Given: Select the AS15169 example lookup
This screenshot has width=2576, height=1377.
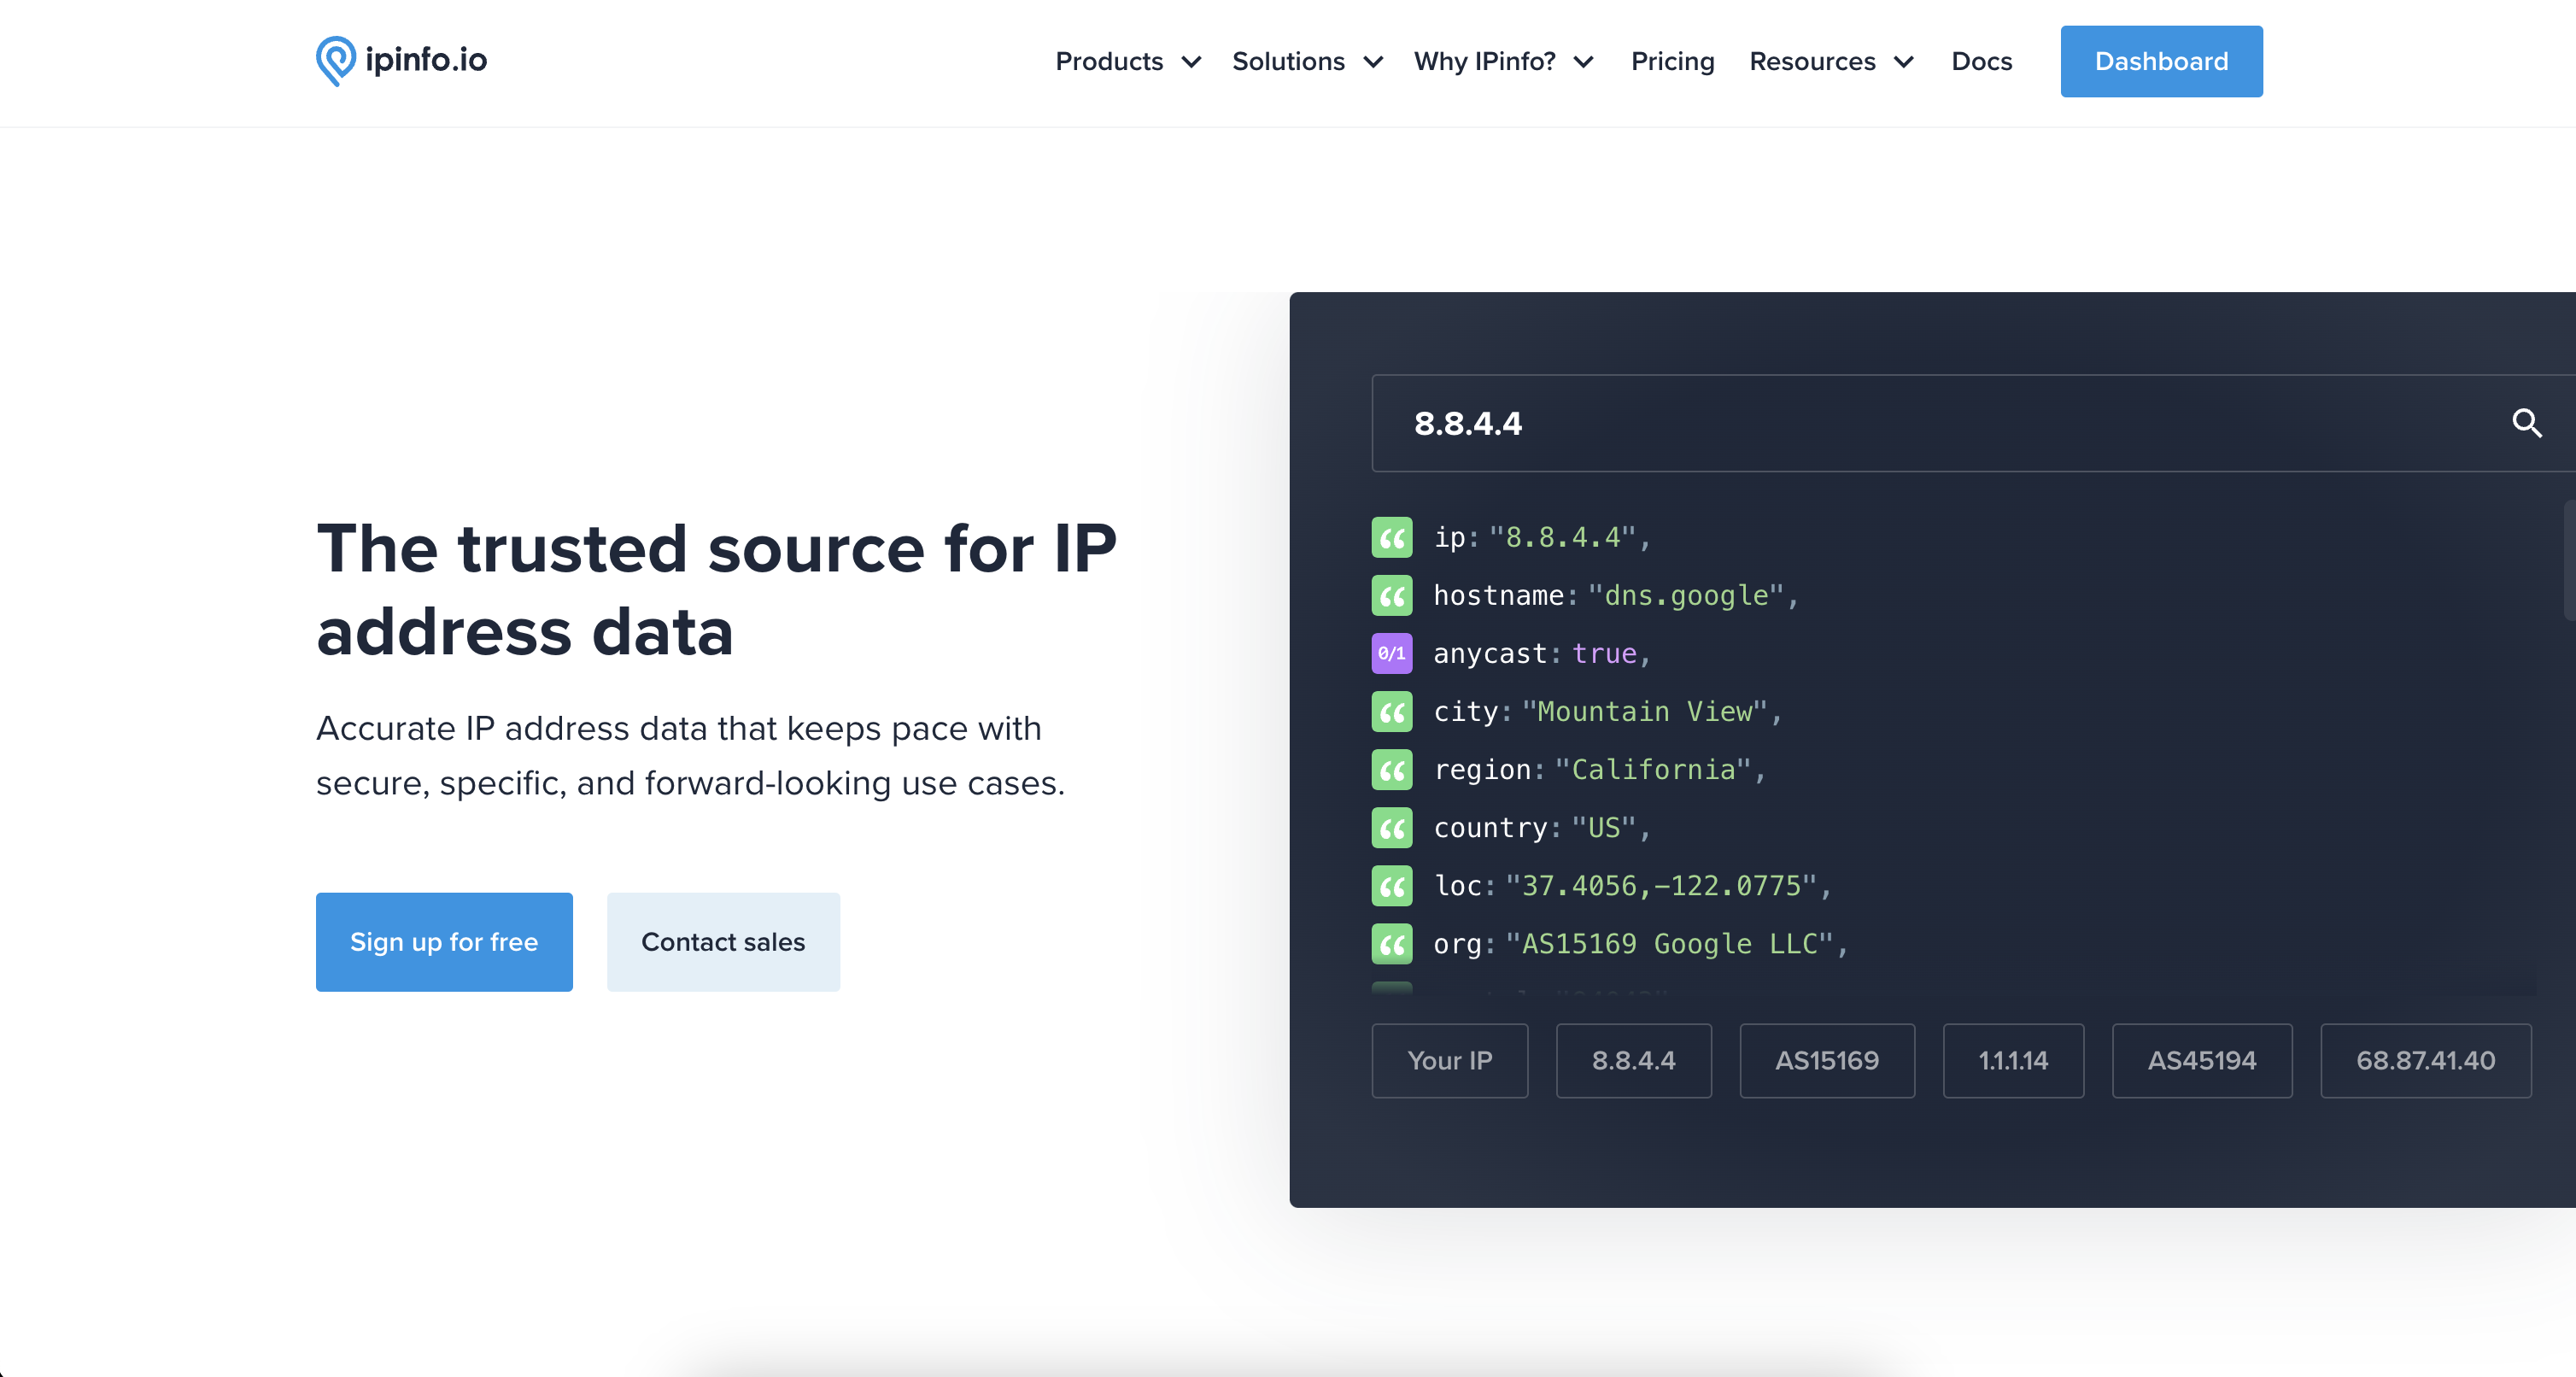Looking at the screenshot, I should pyautogui.click(x=1827, y=1060).
